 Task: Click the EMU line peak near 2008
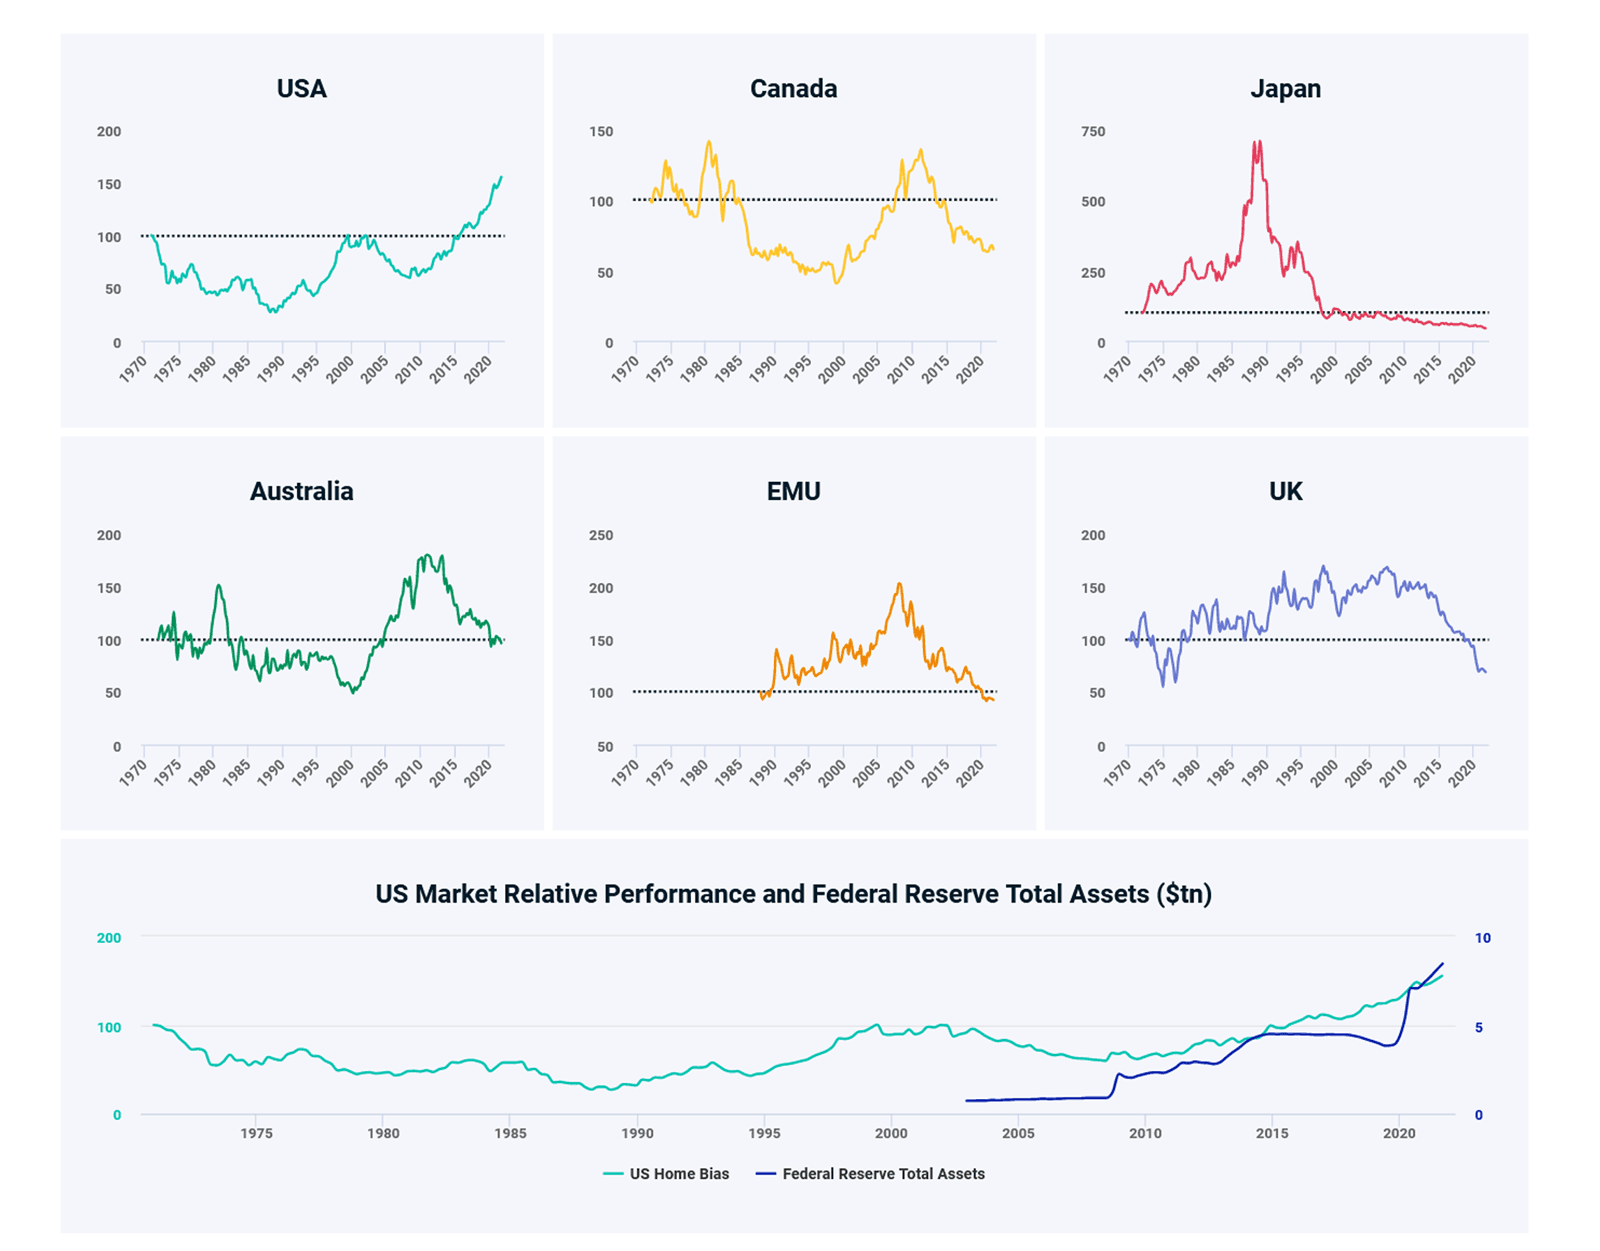click(899, 584)
